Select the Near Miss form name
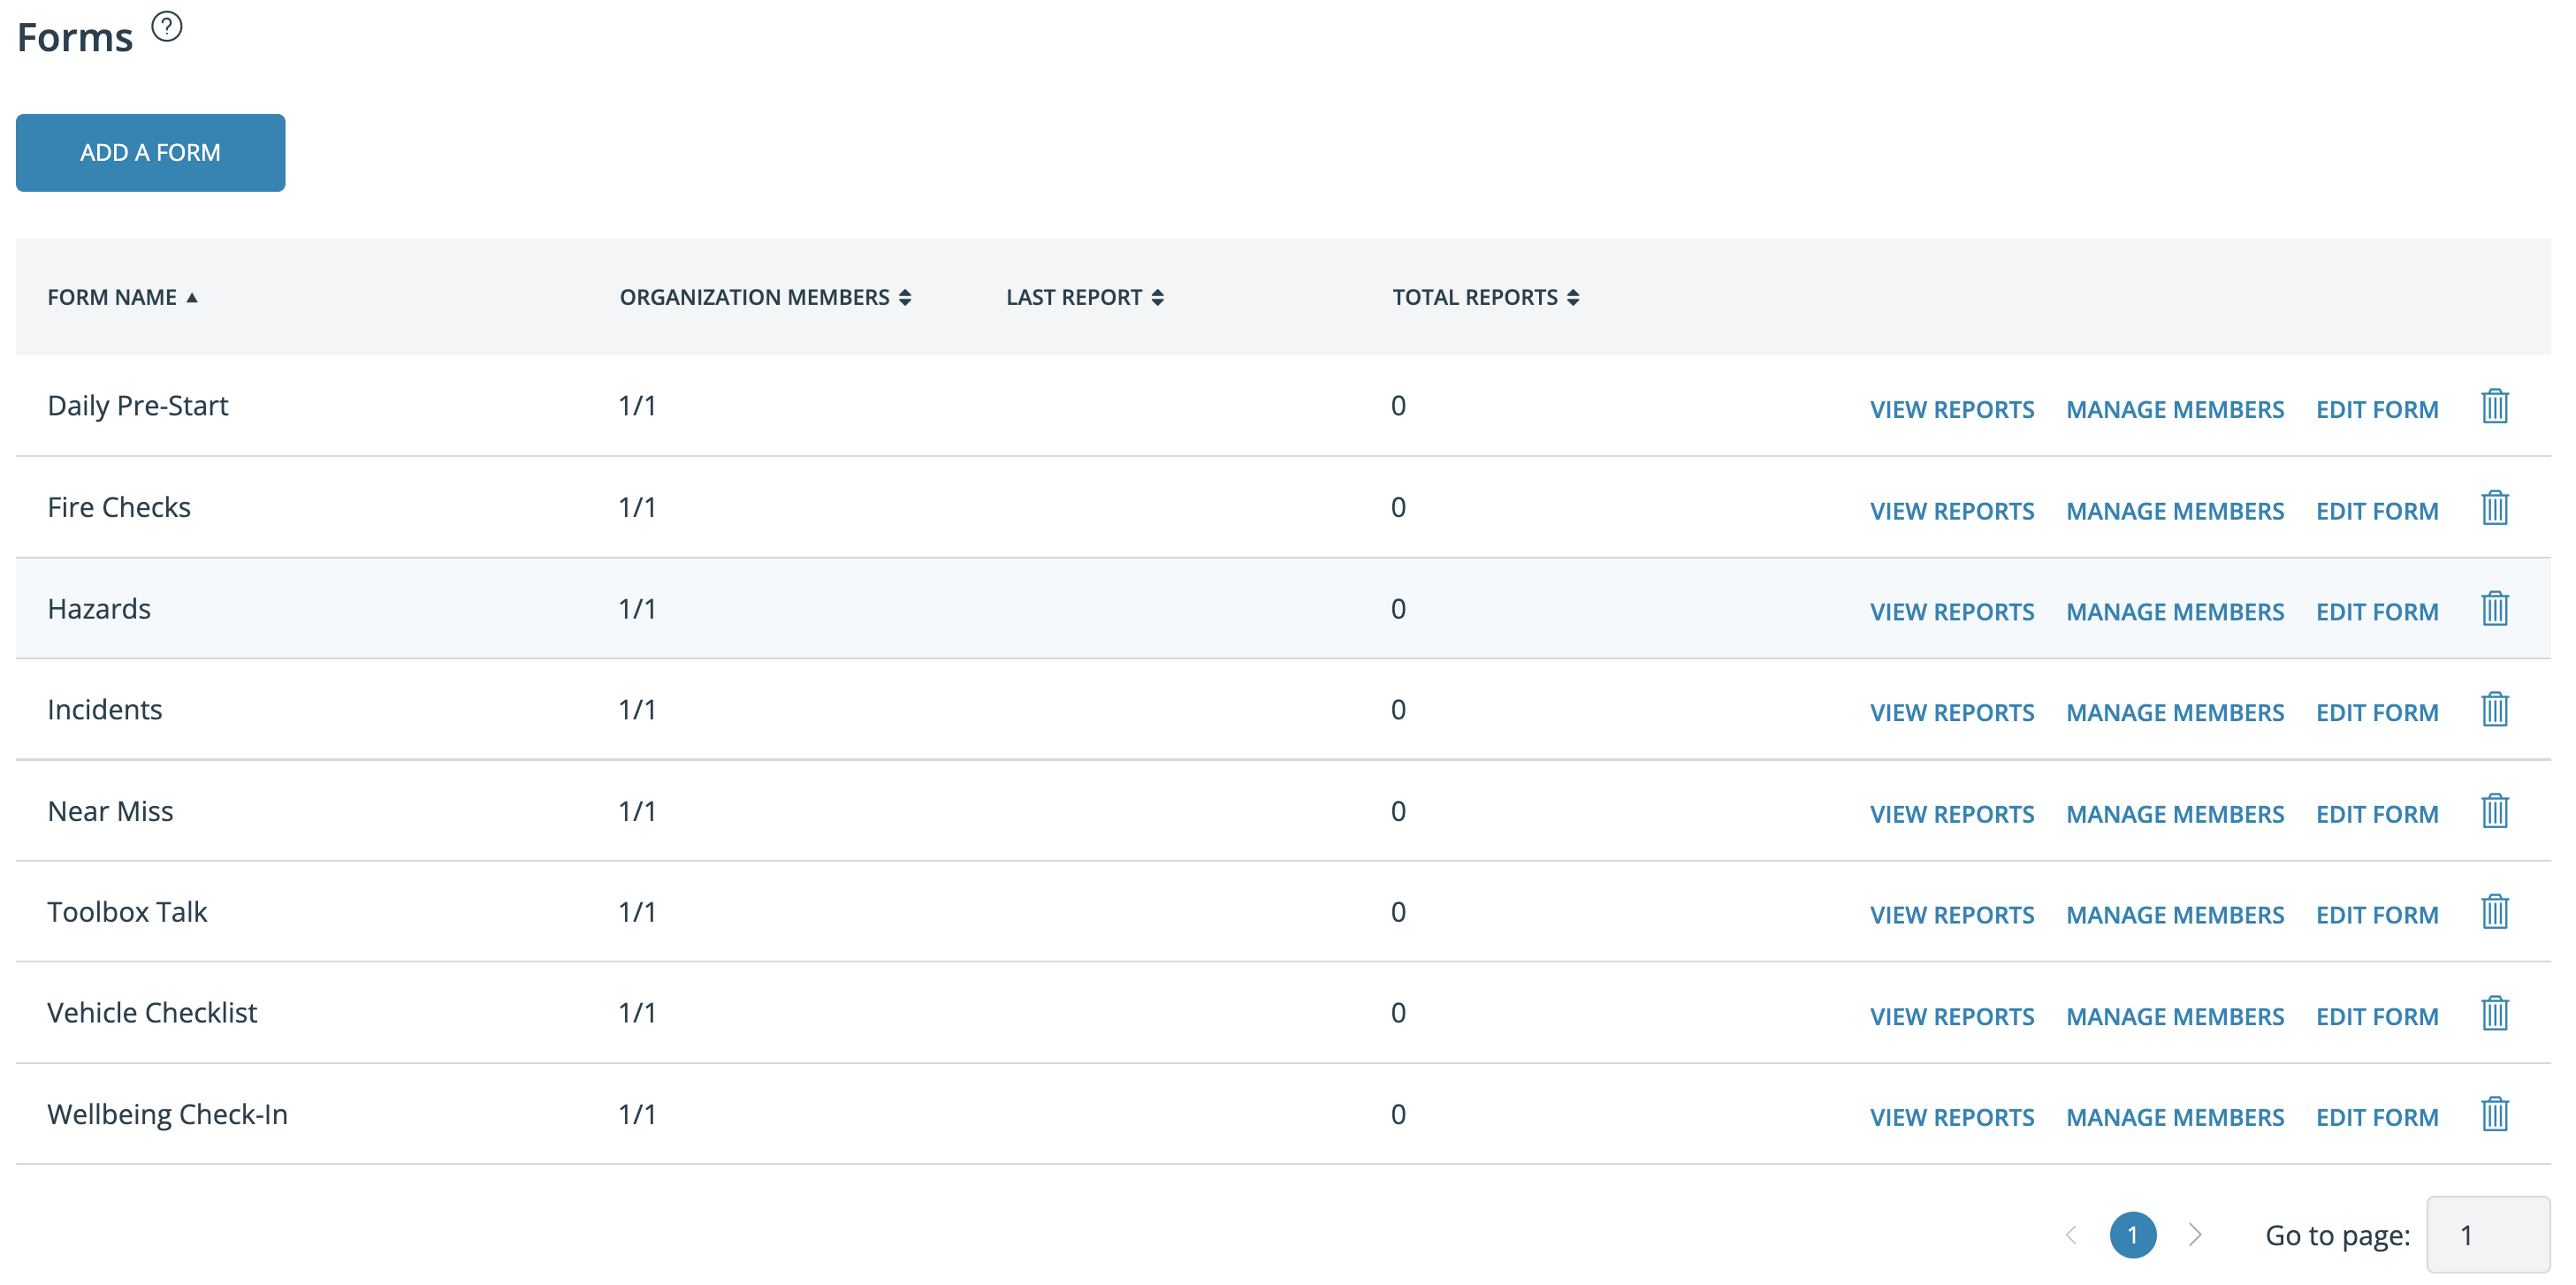Viewport: 2576px width, 1285px height. coord(110,811)
